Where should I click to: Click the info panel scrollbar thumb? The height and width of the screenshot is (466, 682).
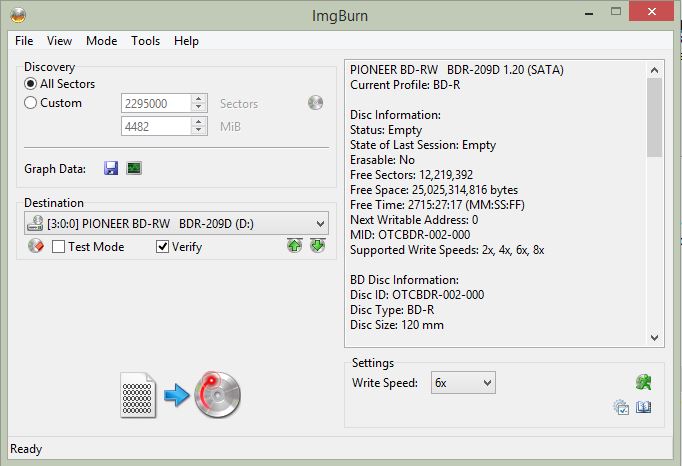654,117
